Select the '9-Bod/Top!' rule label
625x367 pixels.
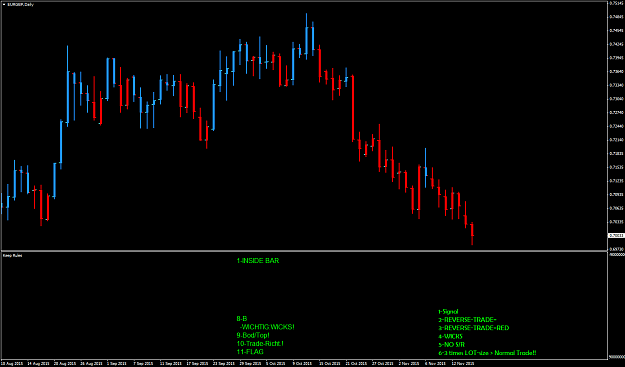pyautogui.click(x=253, y=335)
